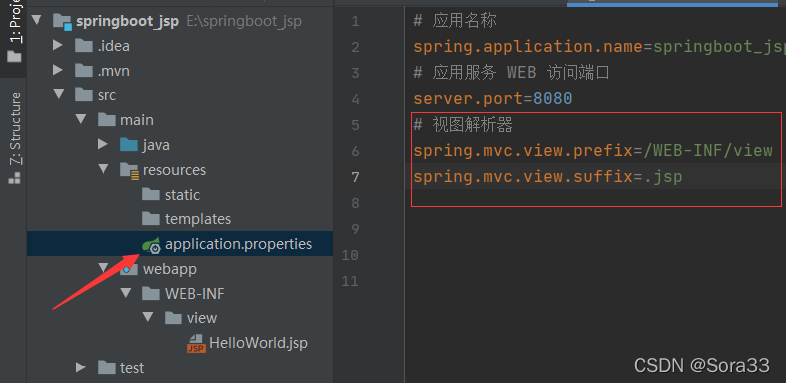
Task: Select the webapp folder name
Action: [170, 269]
